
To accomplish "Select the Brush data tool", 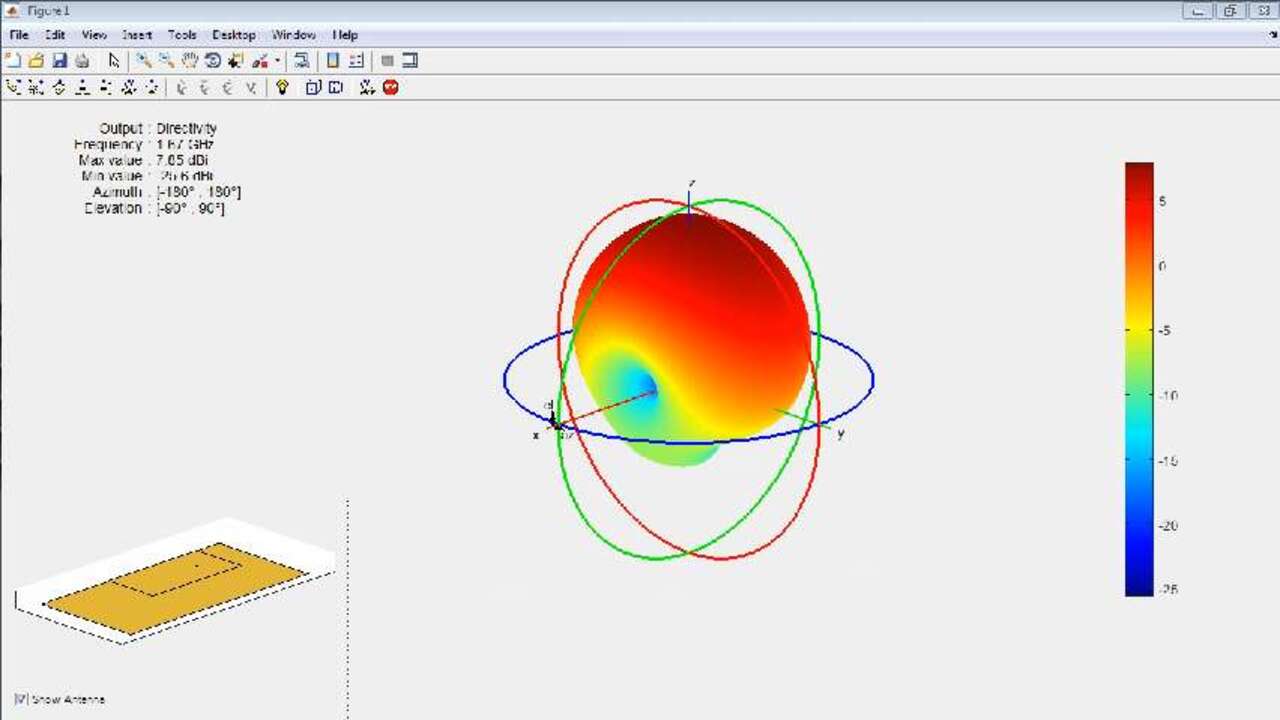I will point(259,61).
